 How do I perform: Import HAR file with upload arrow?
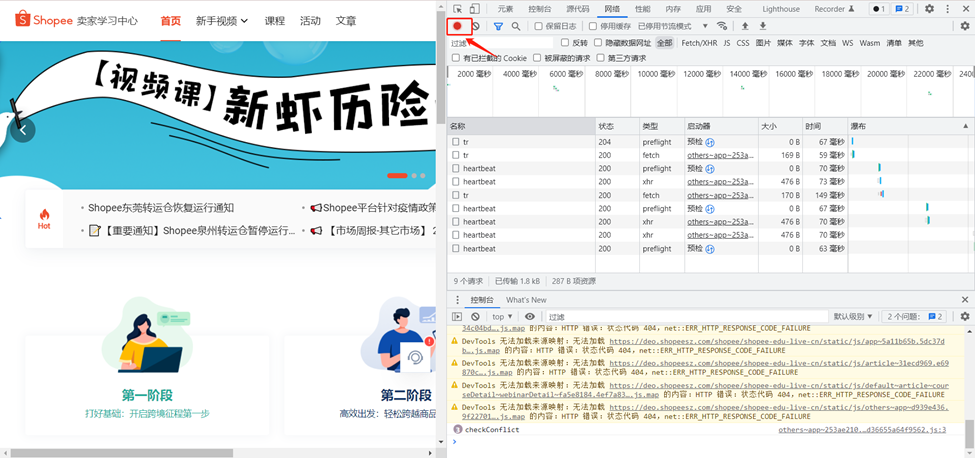(745, 26)
